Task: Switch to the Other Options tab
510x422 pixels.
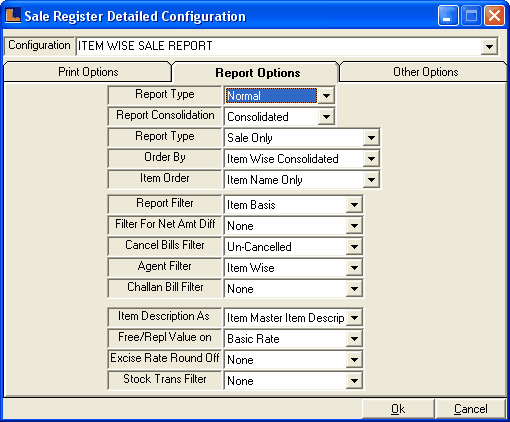Action: tap(425, 72)
